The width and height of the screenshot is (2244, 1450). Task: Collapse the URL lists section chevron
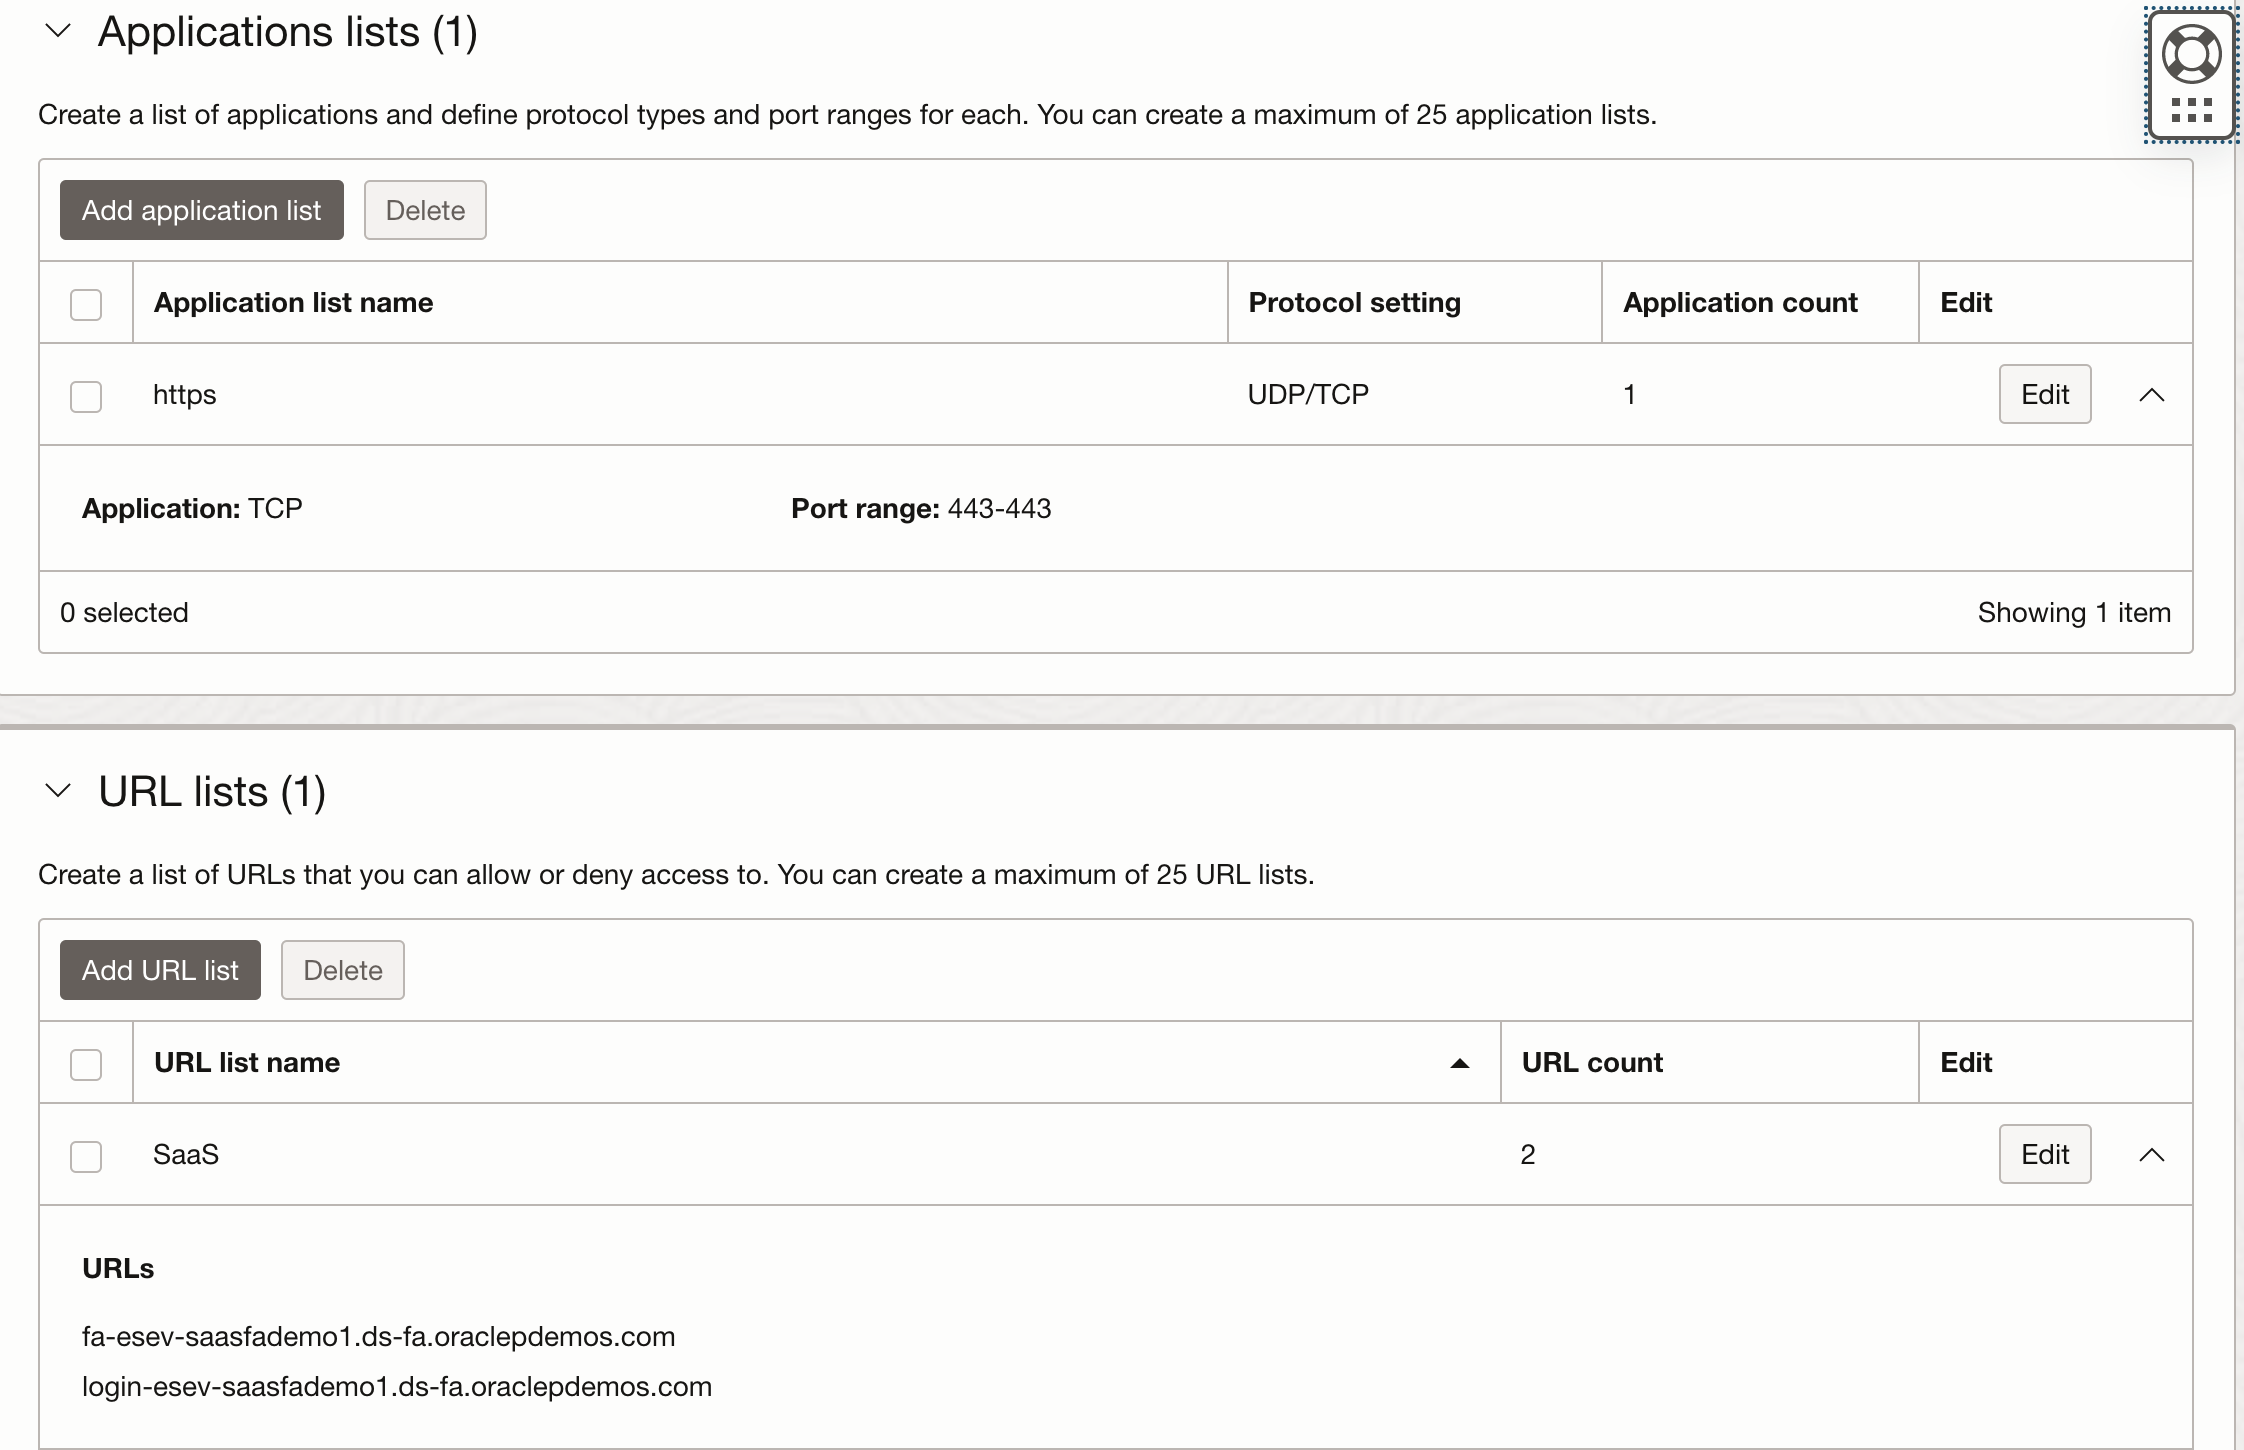point(57,791)
